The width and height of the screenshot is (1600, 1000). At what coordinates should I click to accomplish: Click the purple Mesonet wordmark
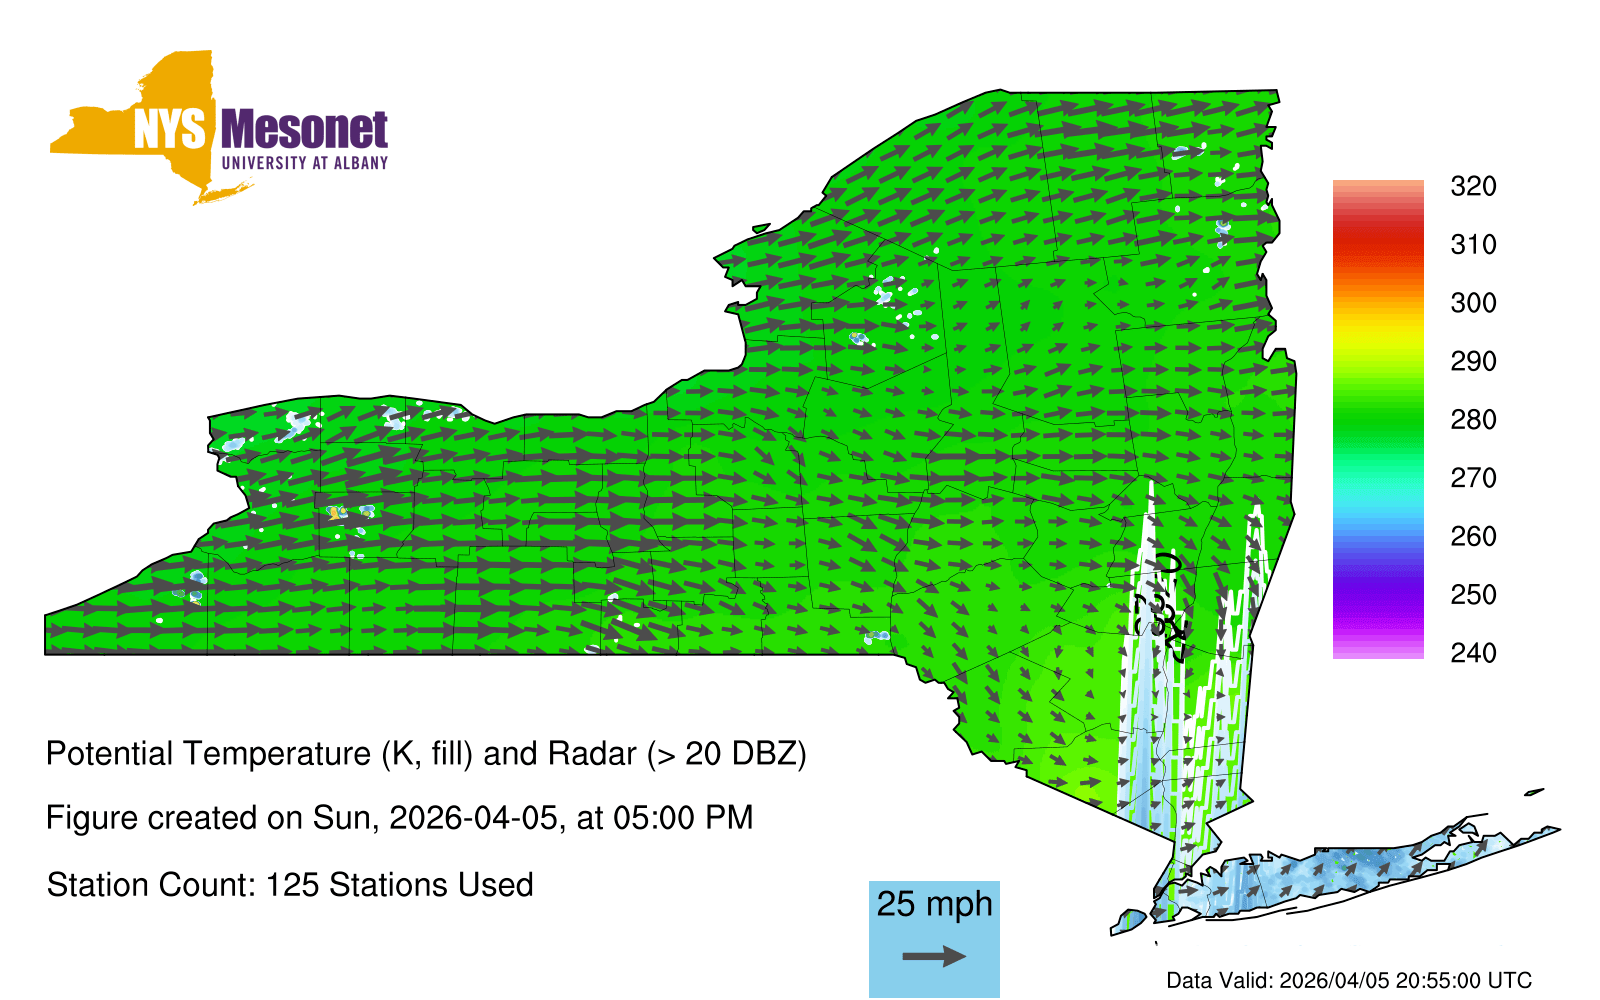pyautogui.click(x=304, y=130)
